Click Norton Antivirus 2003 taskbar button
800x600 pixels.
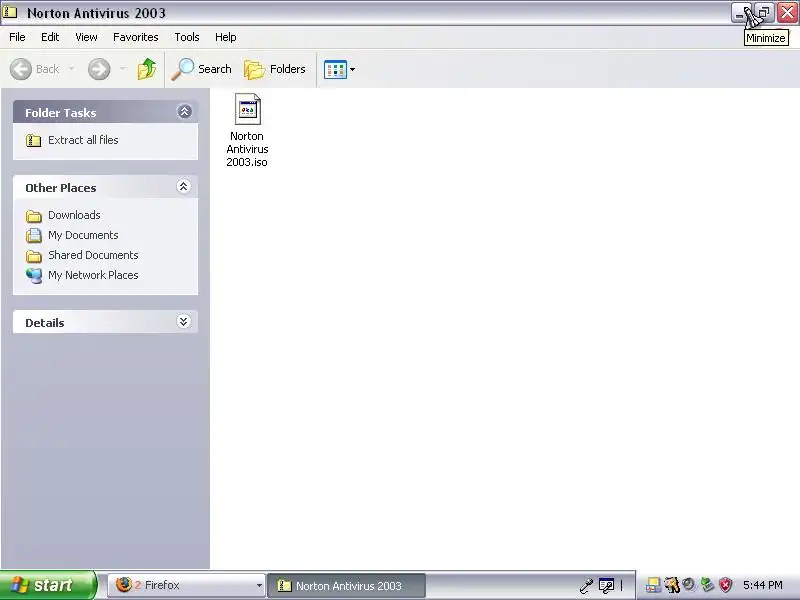[x=346, y=586]
